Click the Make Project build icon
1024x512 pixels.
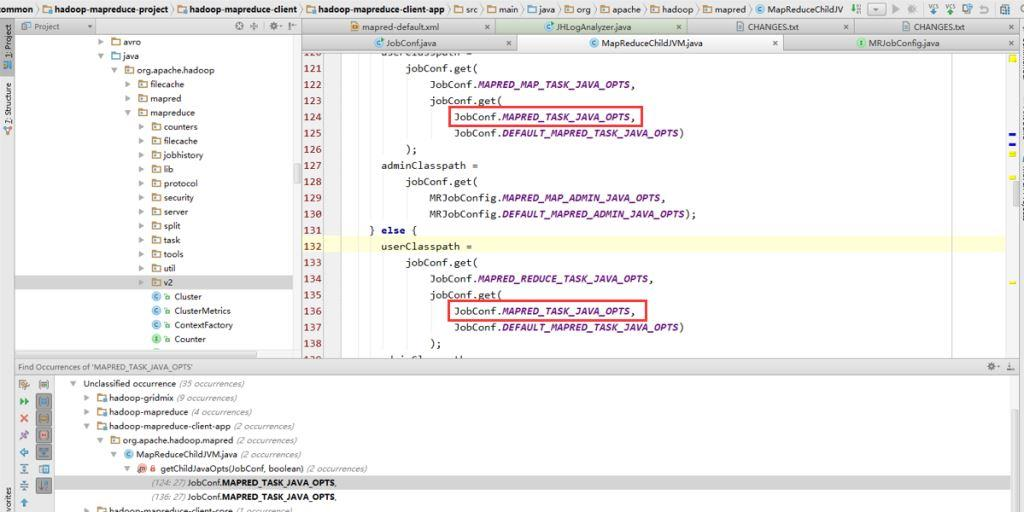click(x=856, y=9)
